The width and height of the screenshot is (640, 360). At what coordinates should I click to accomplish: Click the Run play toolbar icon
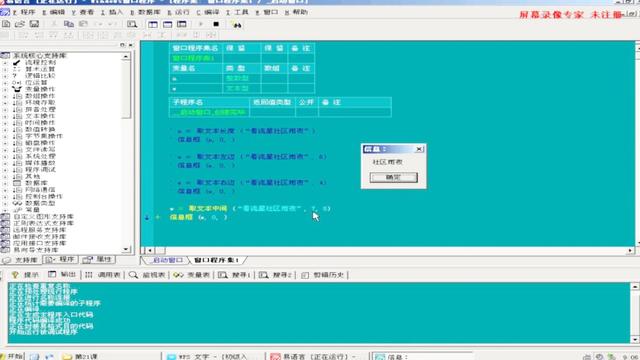click(x=200, y=24)
